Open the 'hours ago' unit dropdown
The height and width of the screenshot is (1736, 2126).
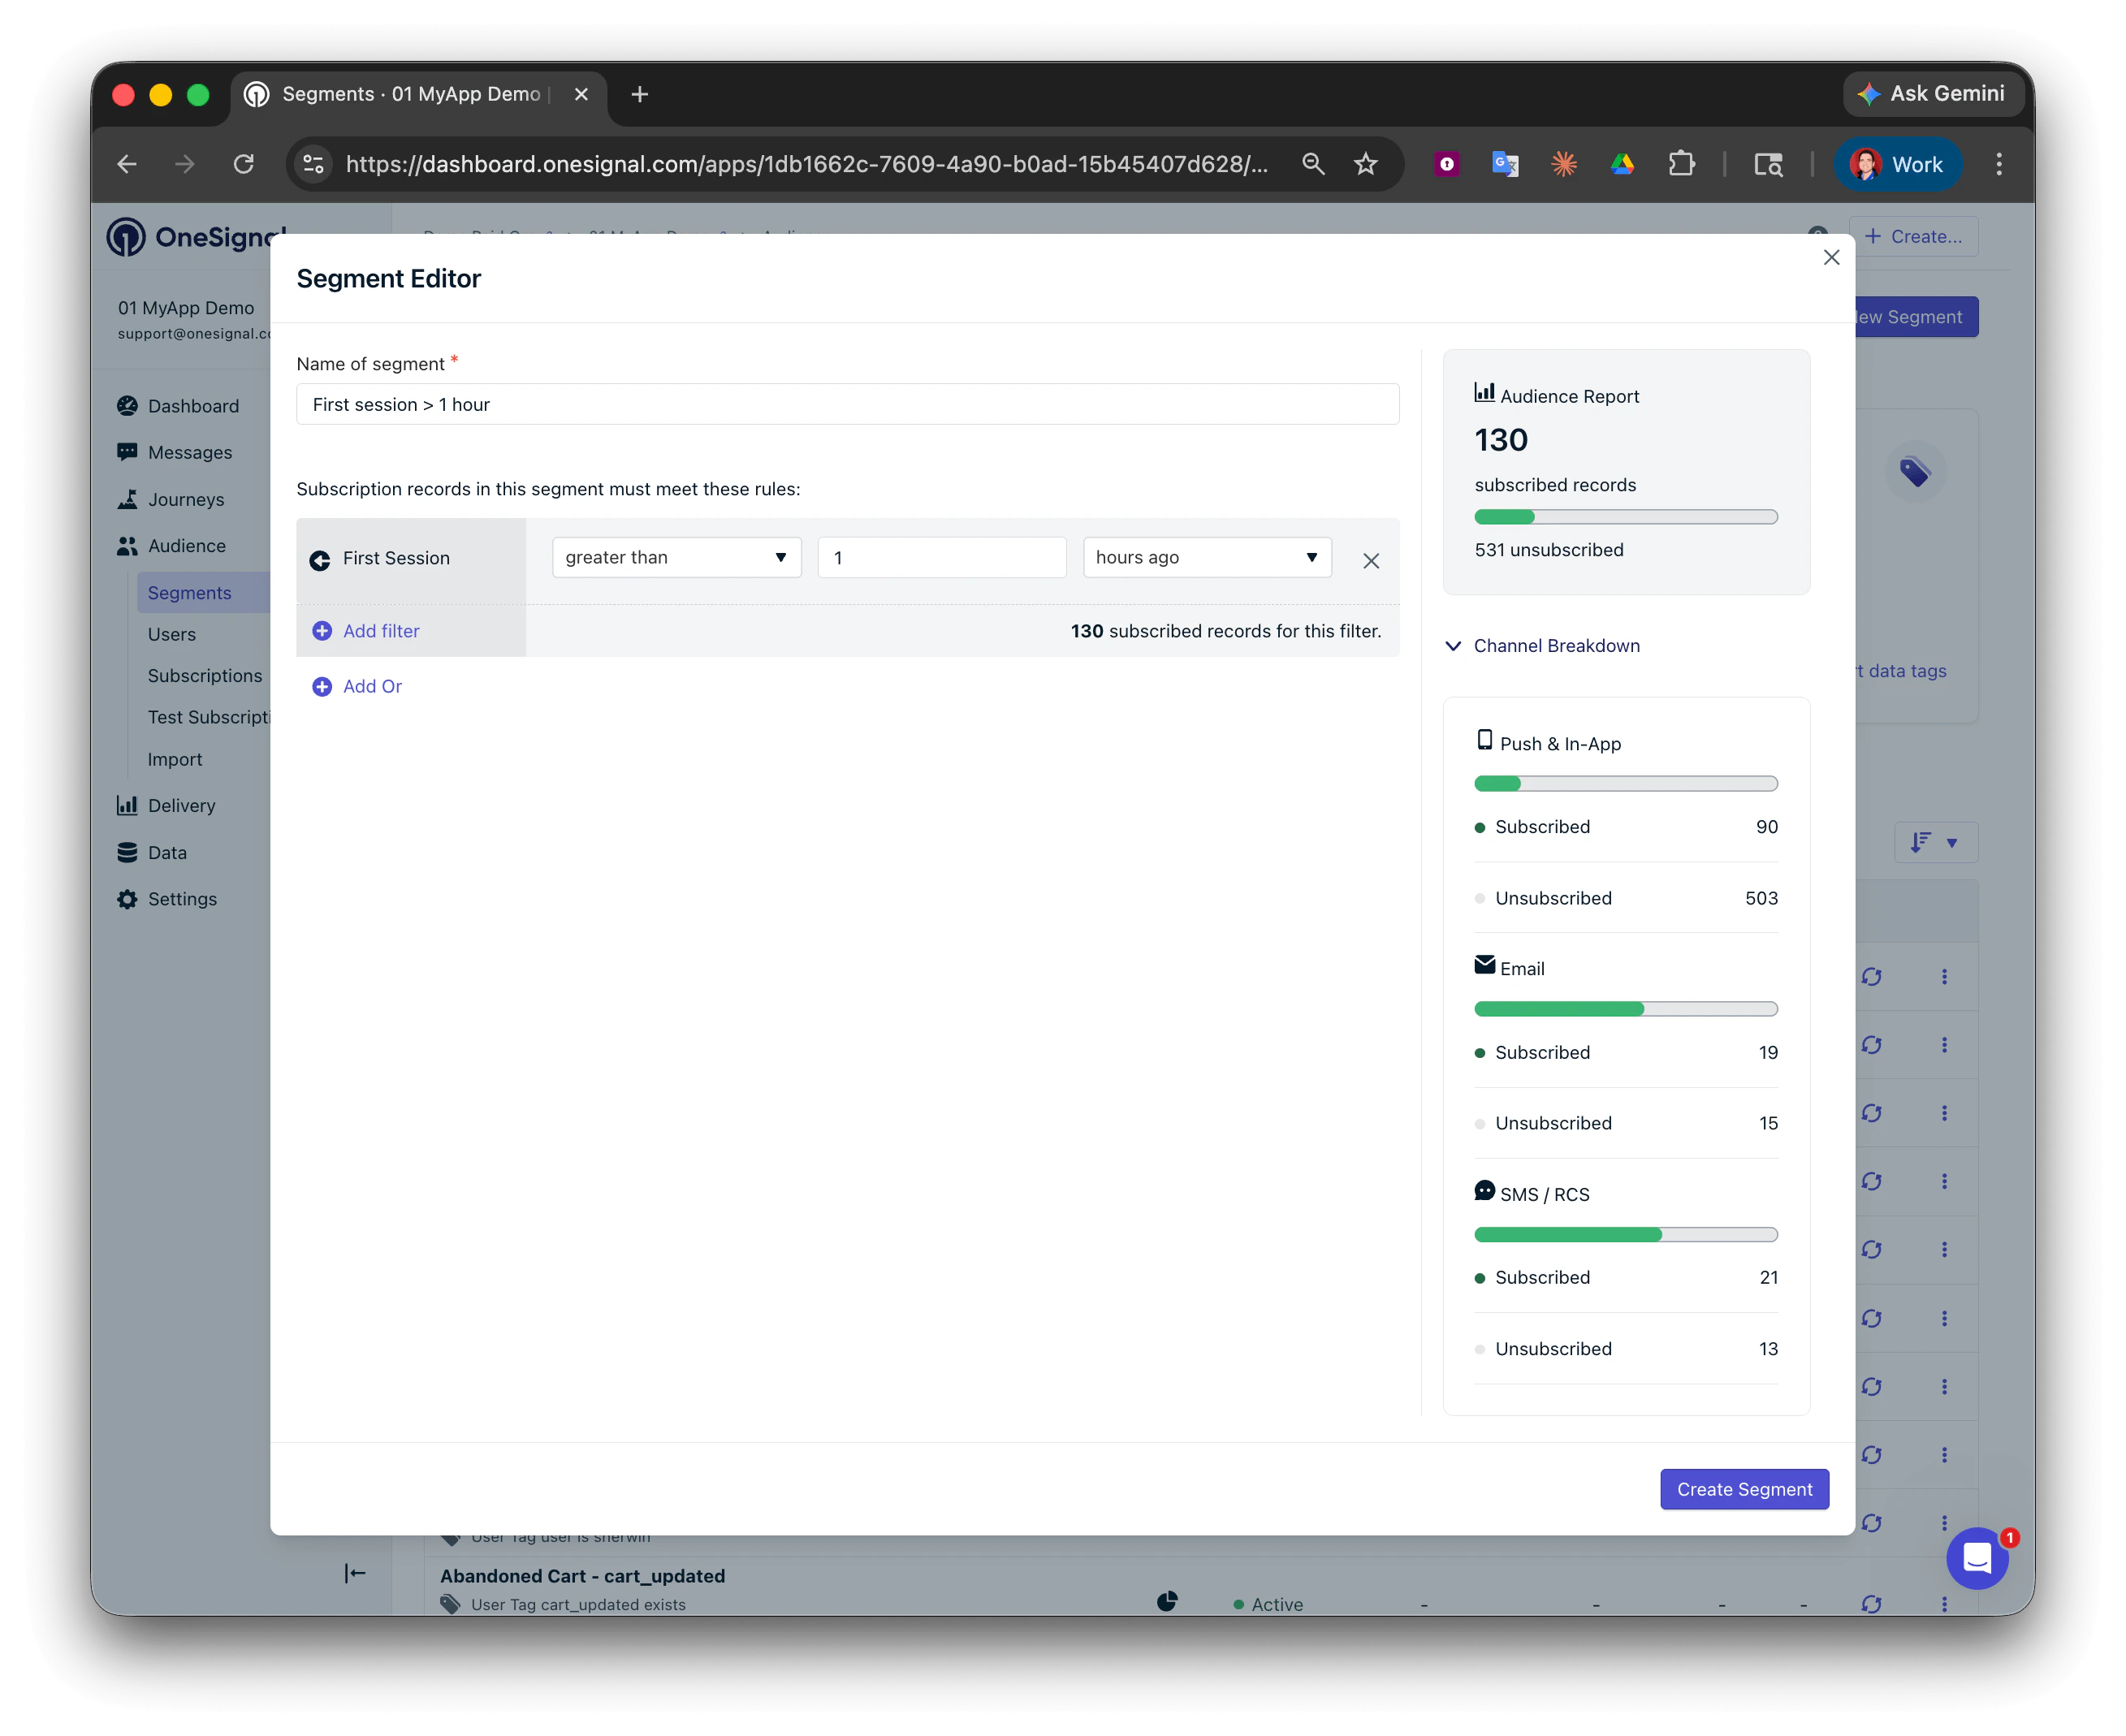(1206, 557)
